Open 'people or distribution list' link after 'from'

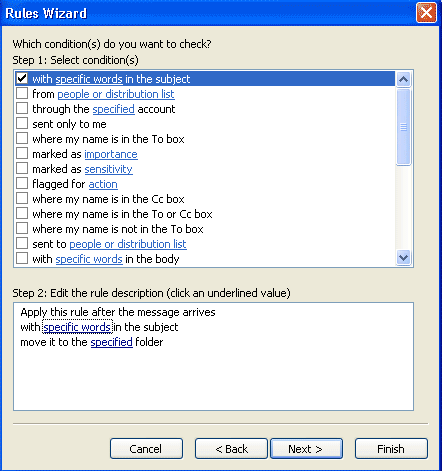coord(116,94)
